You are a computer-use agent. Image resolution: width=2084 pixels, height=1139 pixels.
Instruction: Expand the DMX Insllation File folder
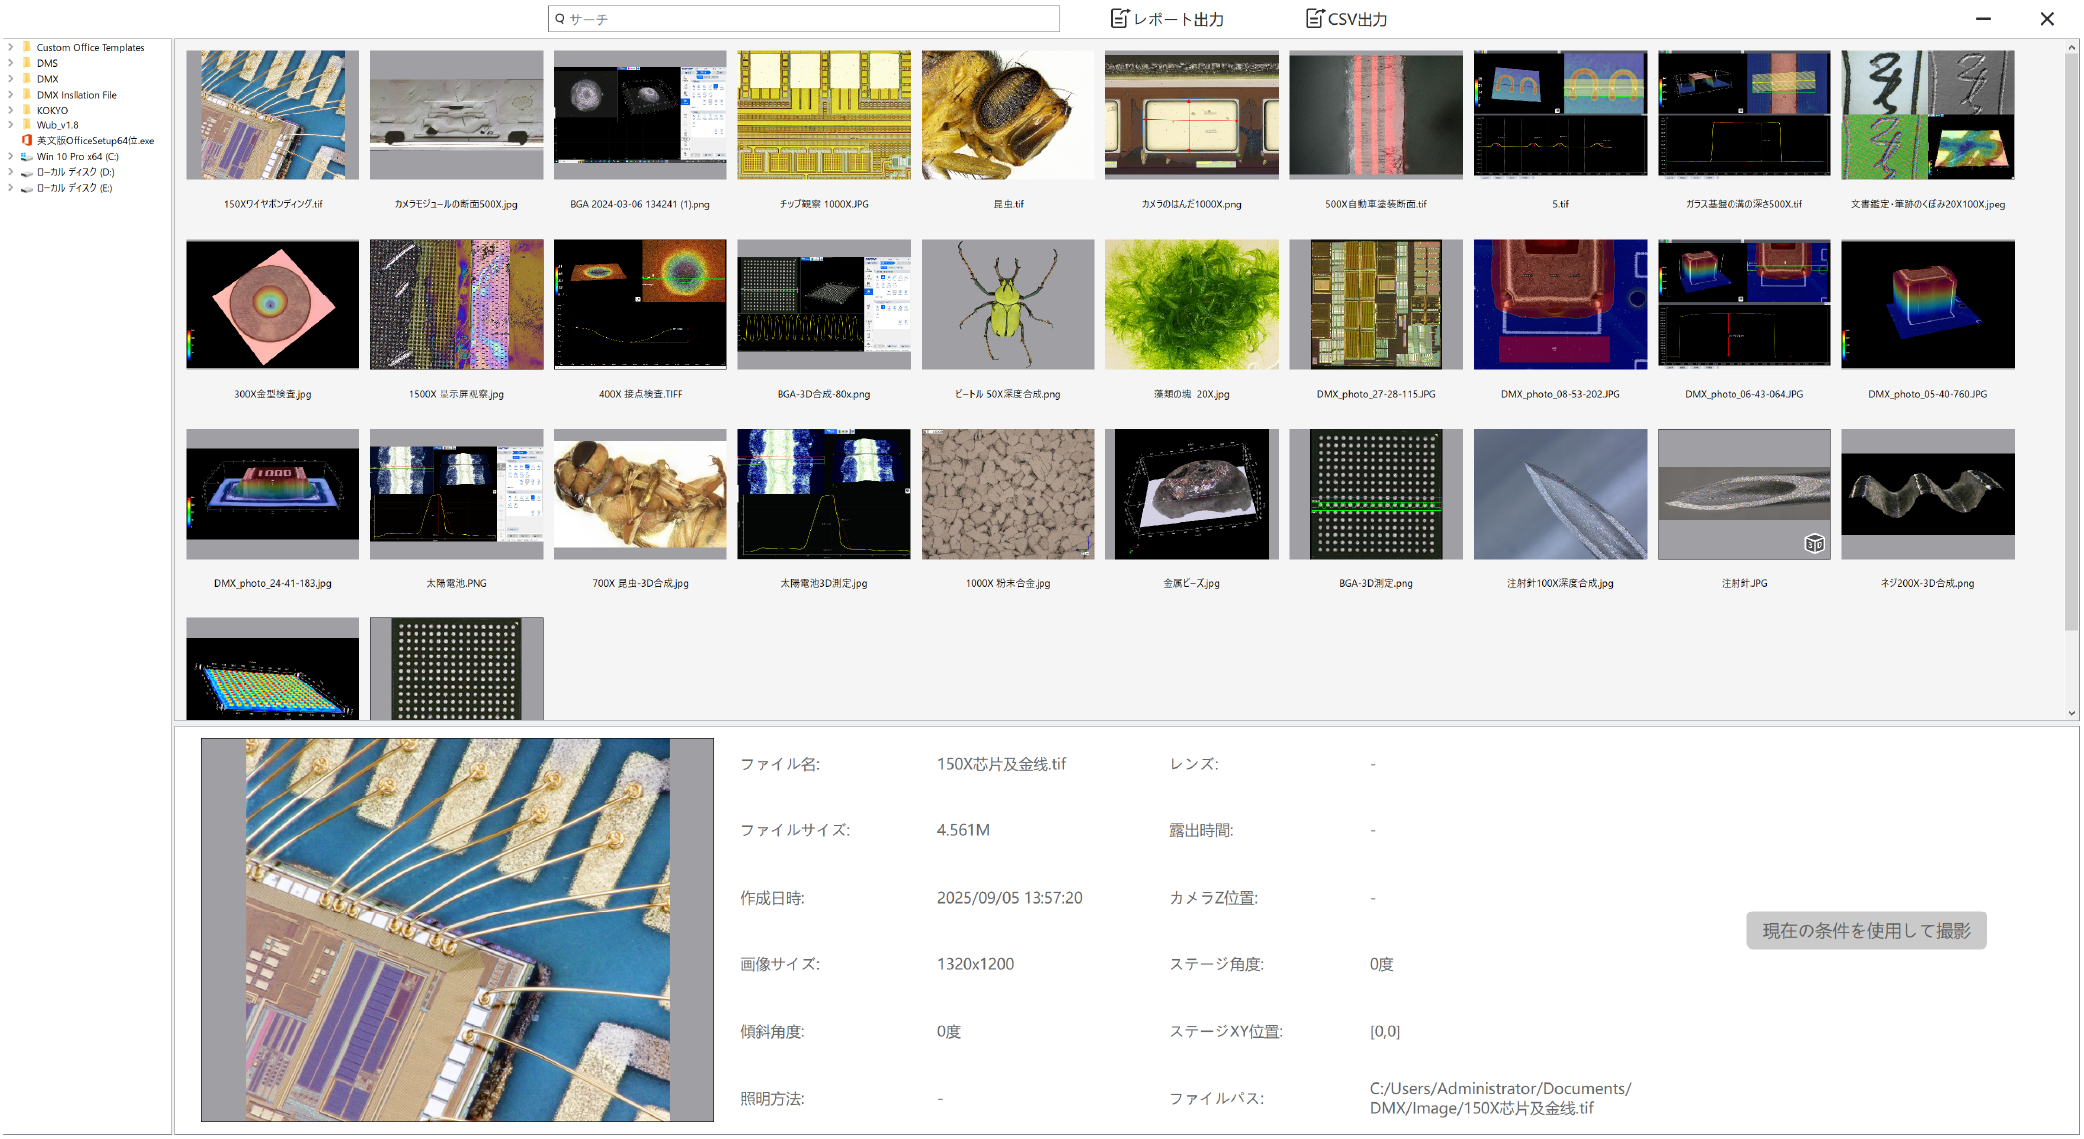pos(11,95)
